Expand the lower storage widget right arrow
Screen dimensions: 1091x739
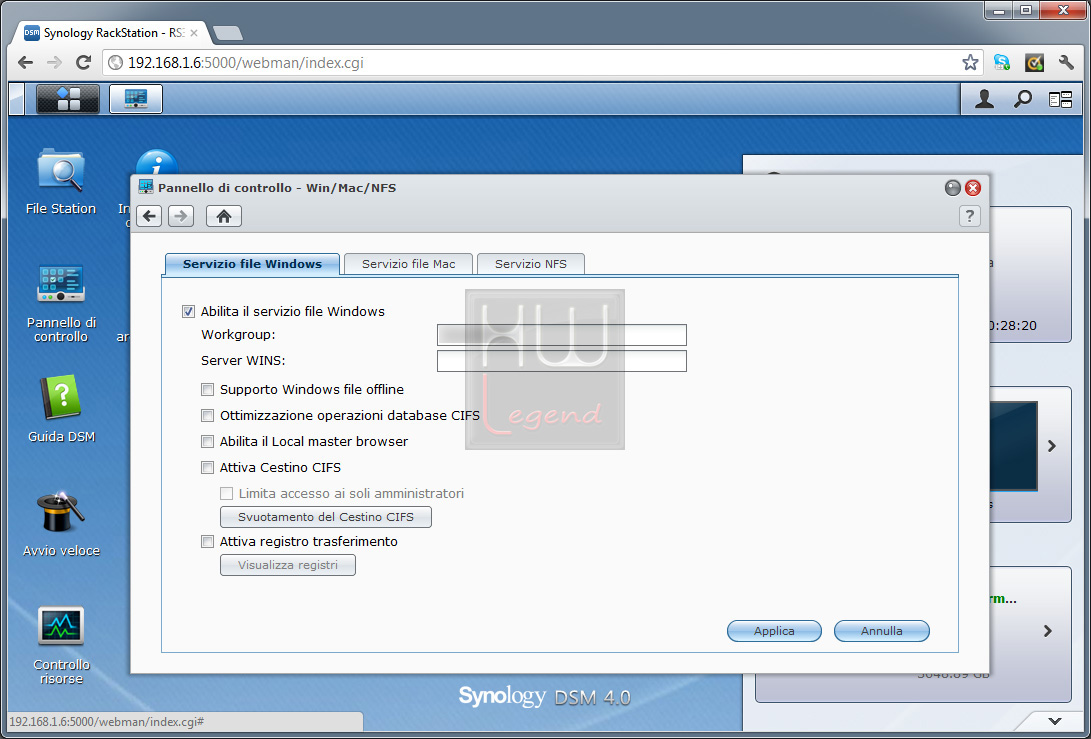click(x=1048, y=631)
